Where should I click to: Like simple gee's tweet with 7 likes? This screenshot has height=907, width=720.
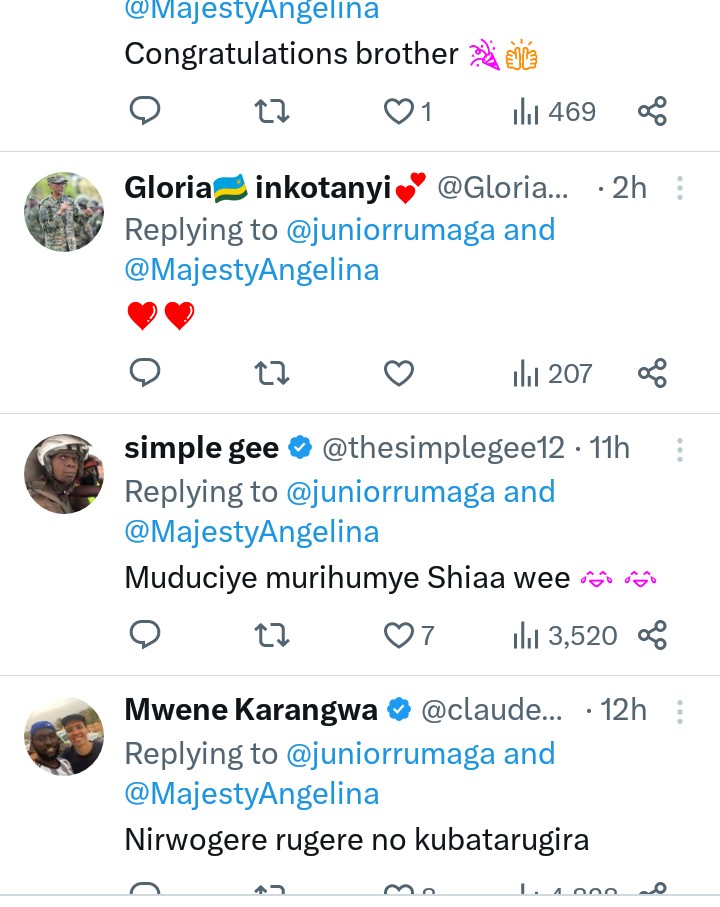click(x=400, y=635)
